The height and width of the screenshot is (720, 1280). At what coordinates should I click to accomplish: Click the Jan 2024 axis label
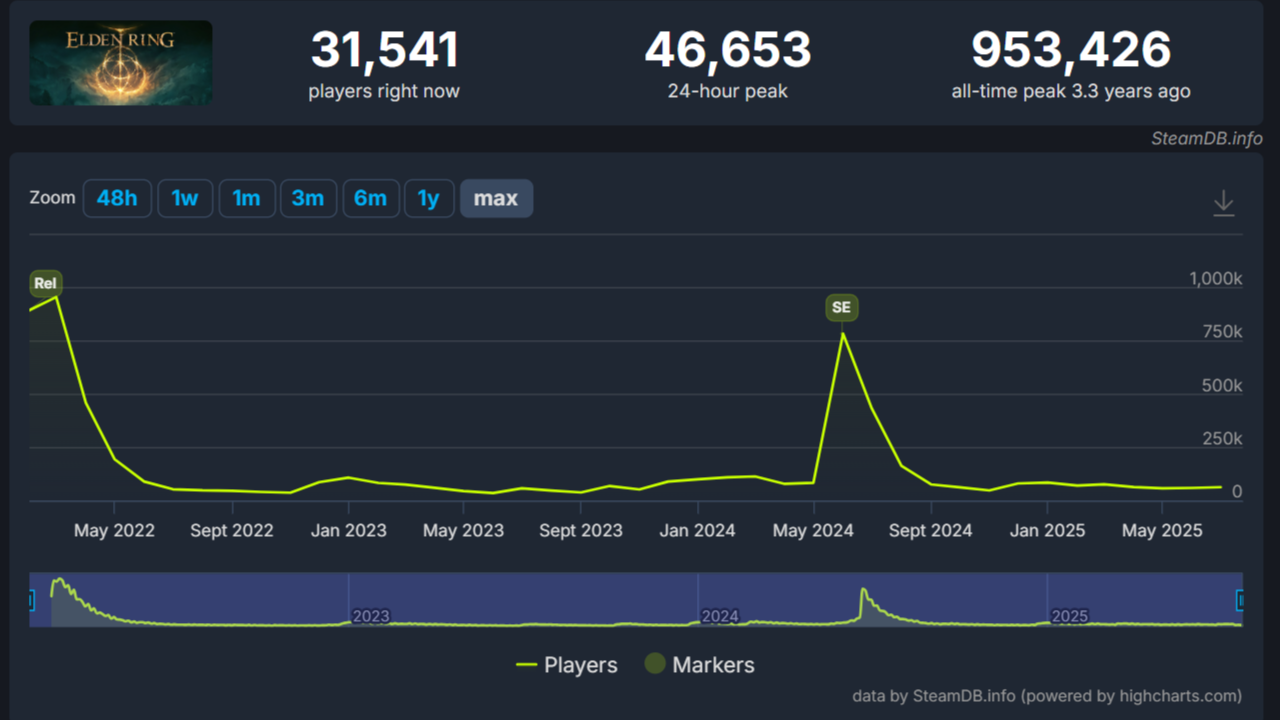(x=697, y=530)
